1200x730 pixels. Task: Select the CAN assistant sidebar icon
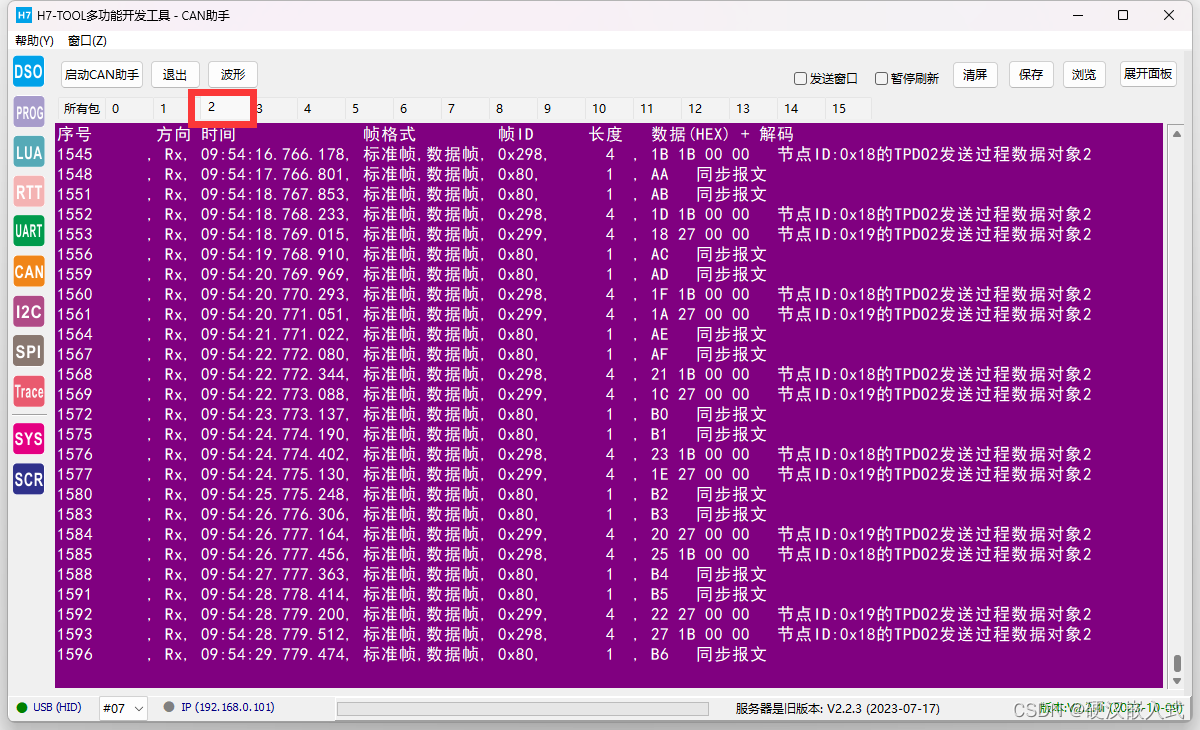tap(28, 271)
